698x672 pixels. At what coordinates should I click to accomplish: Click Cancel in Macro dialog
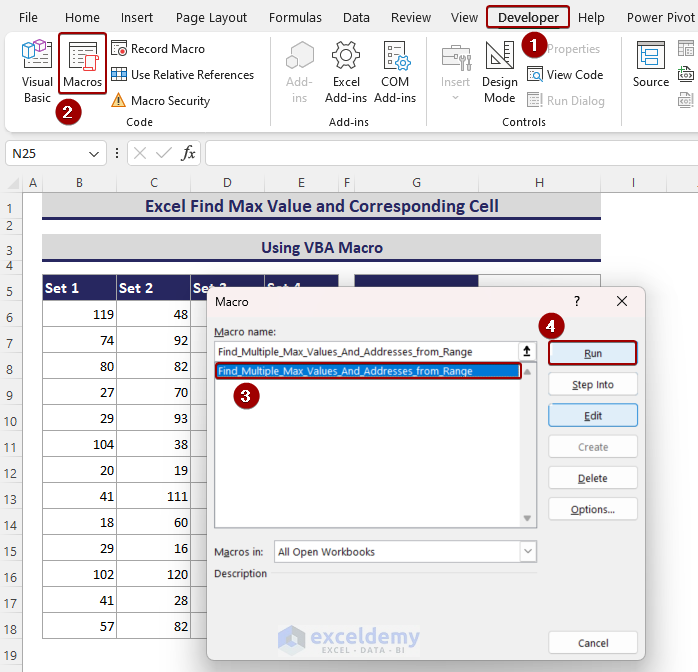[592, 643]
